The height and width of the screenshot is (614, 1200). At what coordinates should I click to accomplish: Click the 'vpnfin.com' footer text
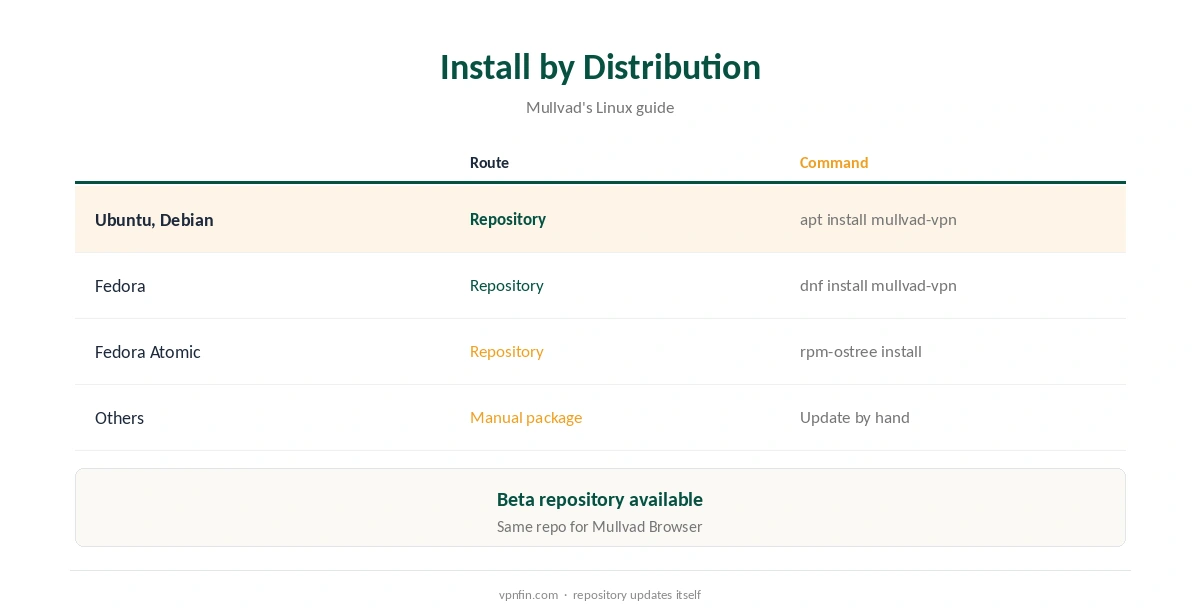tap(528, 594)
